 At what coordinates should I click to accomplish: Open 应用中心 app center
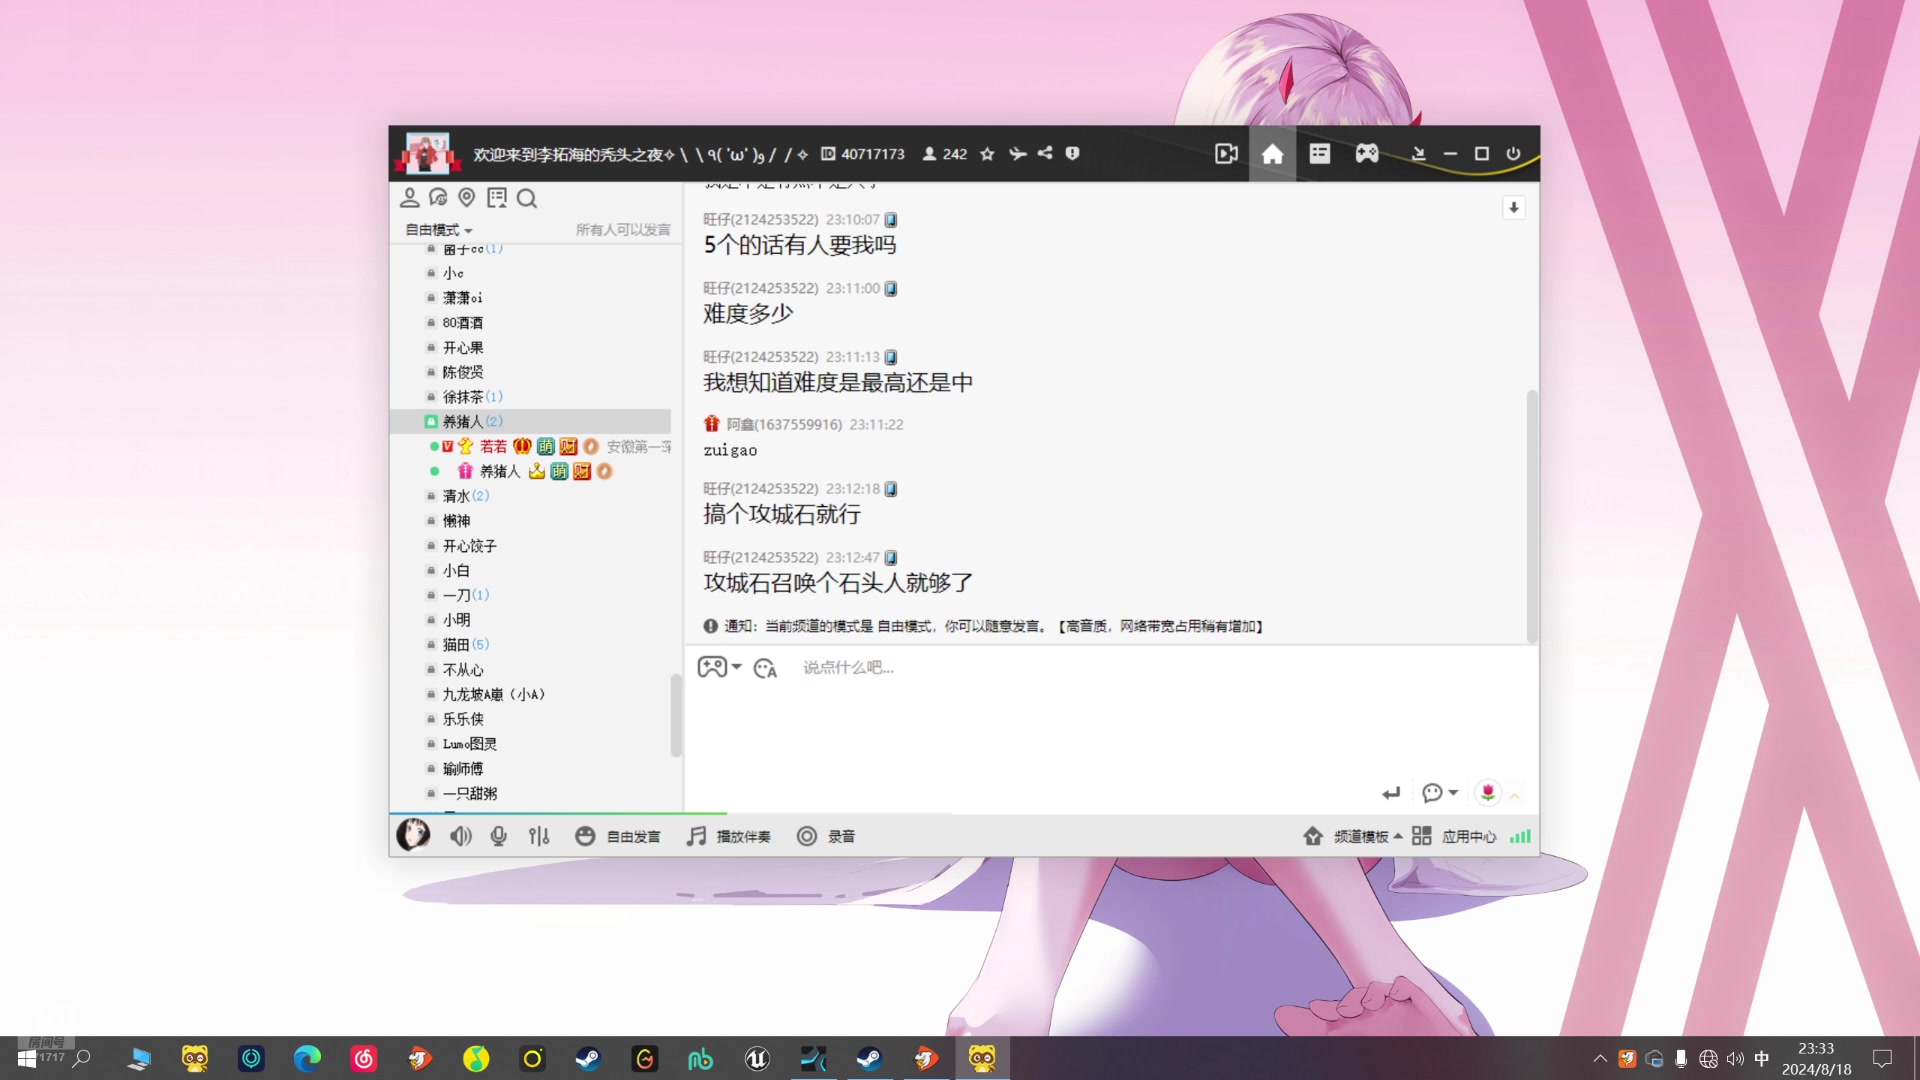click(x=1454, y=836)
